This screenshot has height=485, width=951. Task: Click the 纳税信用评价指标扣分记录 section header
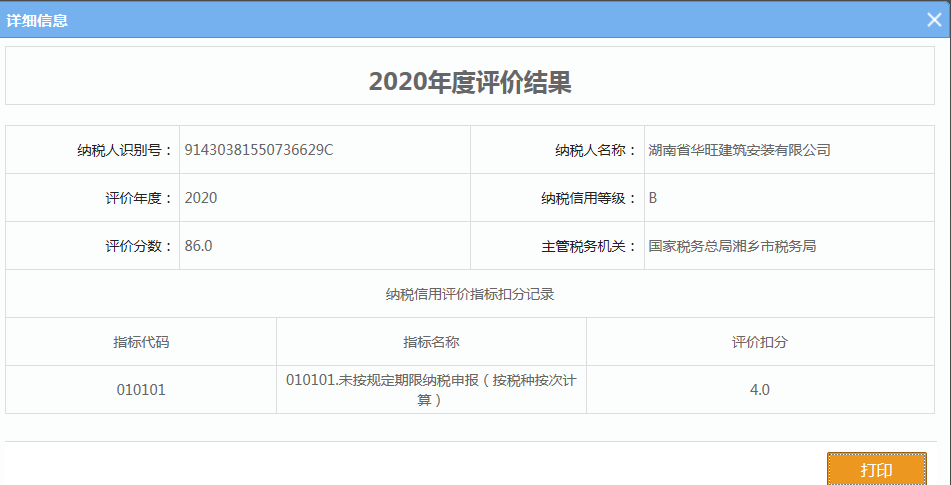pyautogui.click(x=470, y=294)
